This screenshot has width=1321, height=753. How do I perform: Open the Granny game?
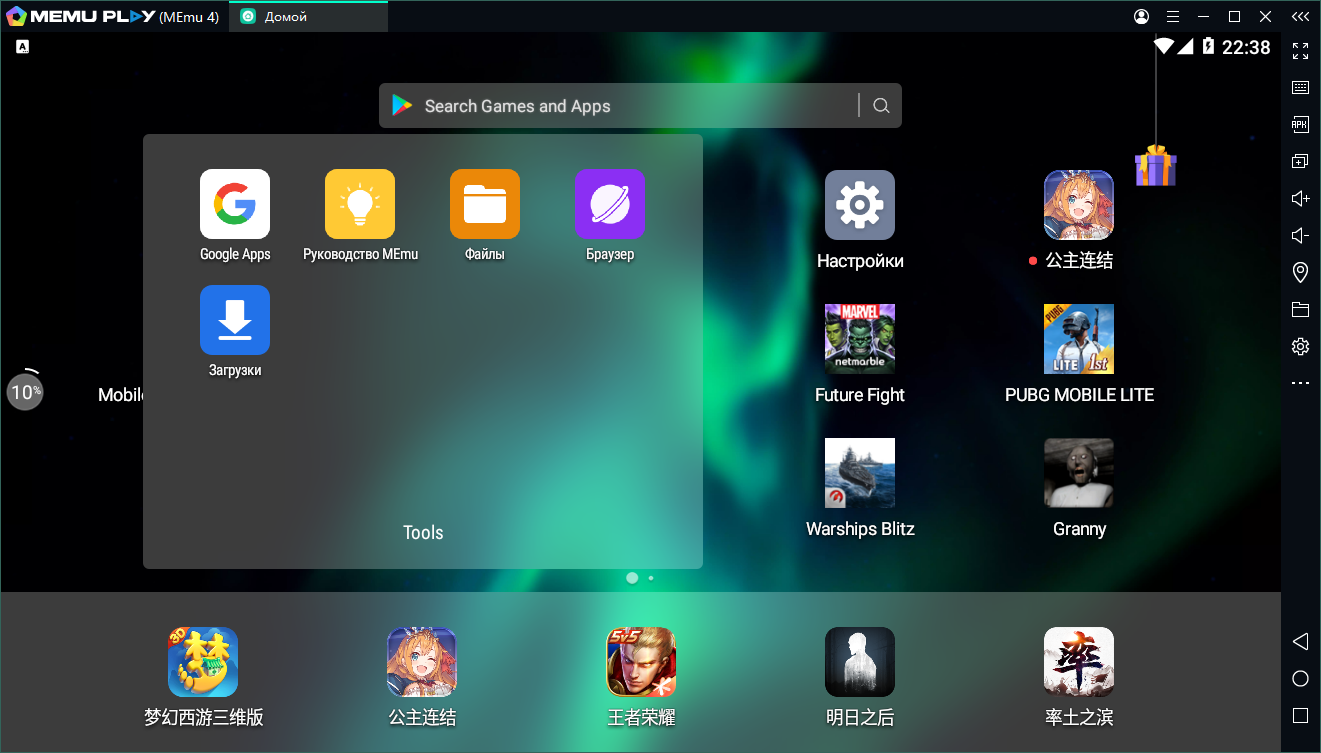coord(1079,473)
